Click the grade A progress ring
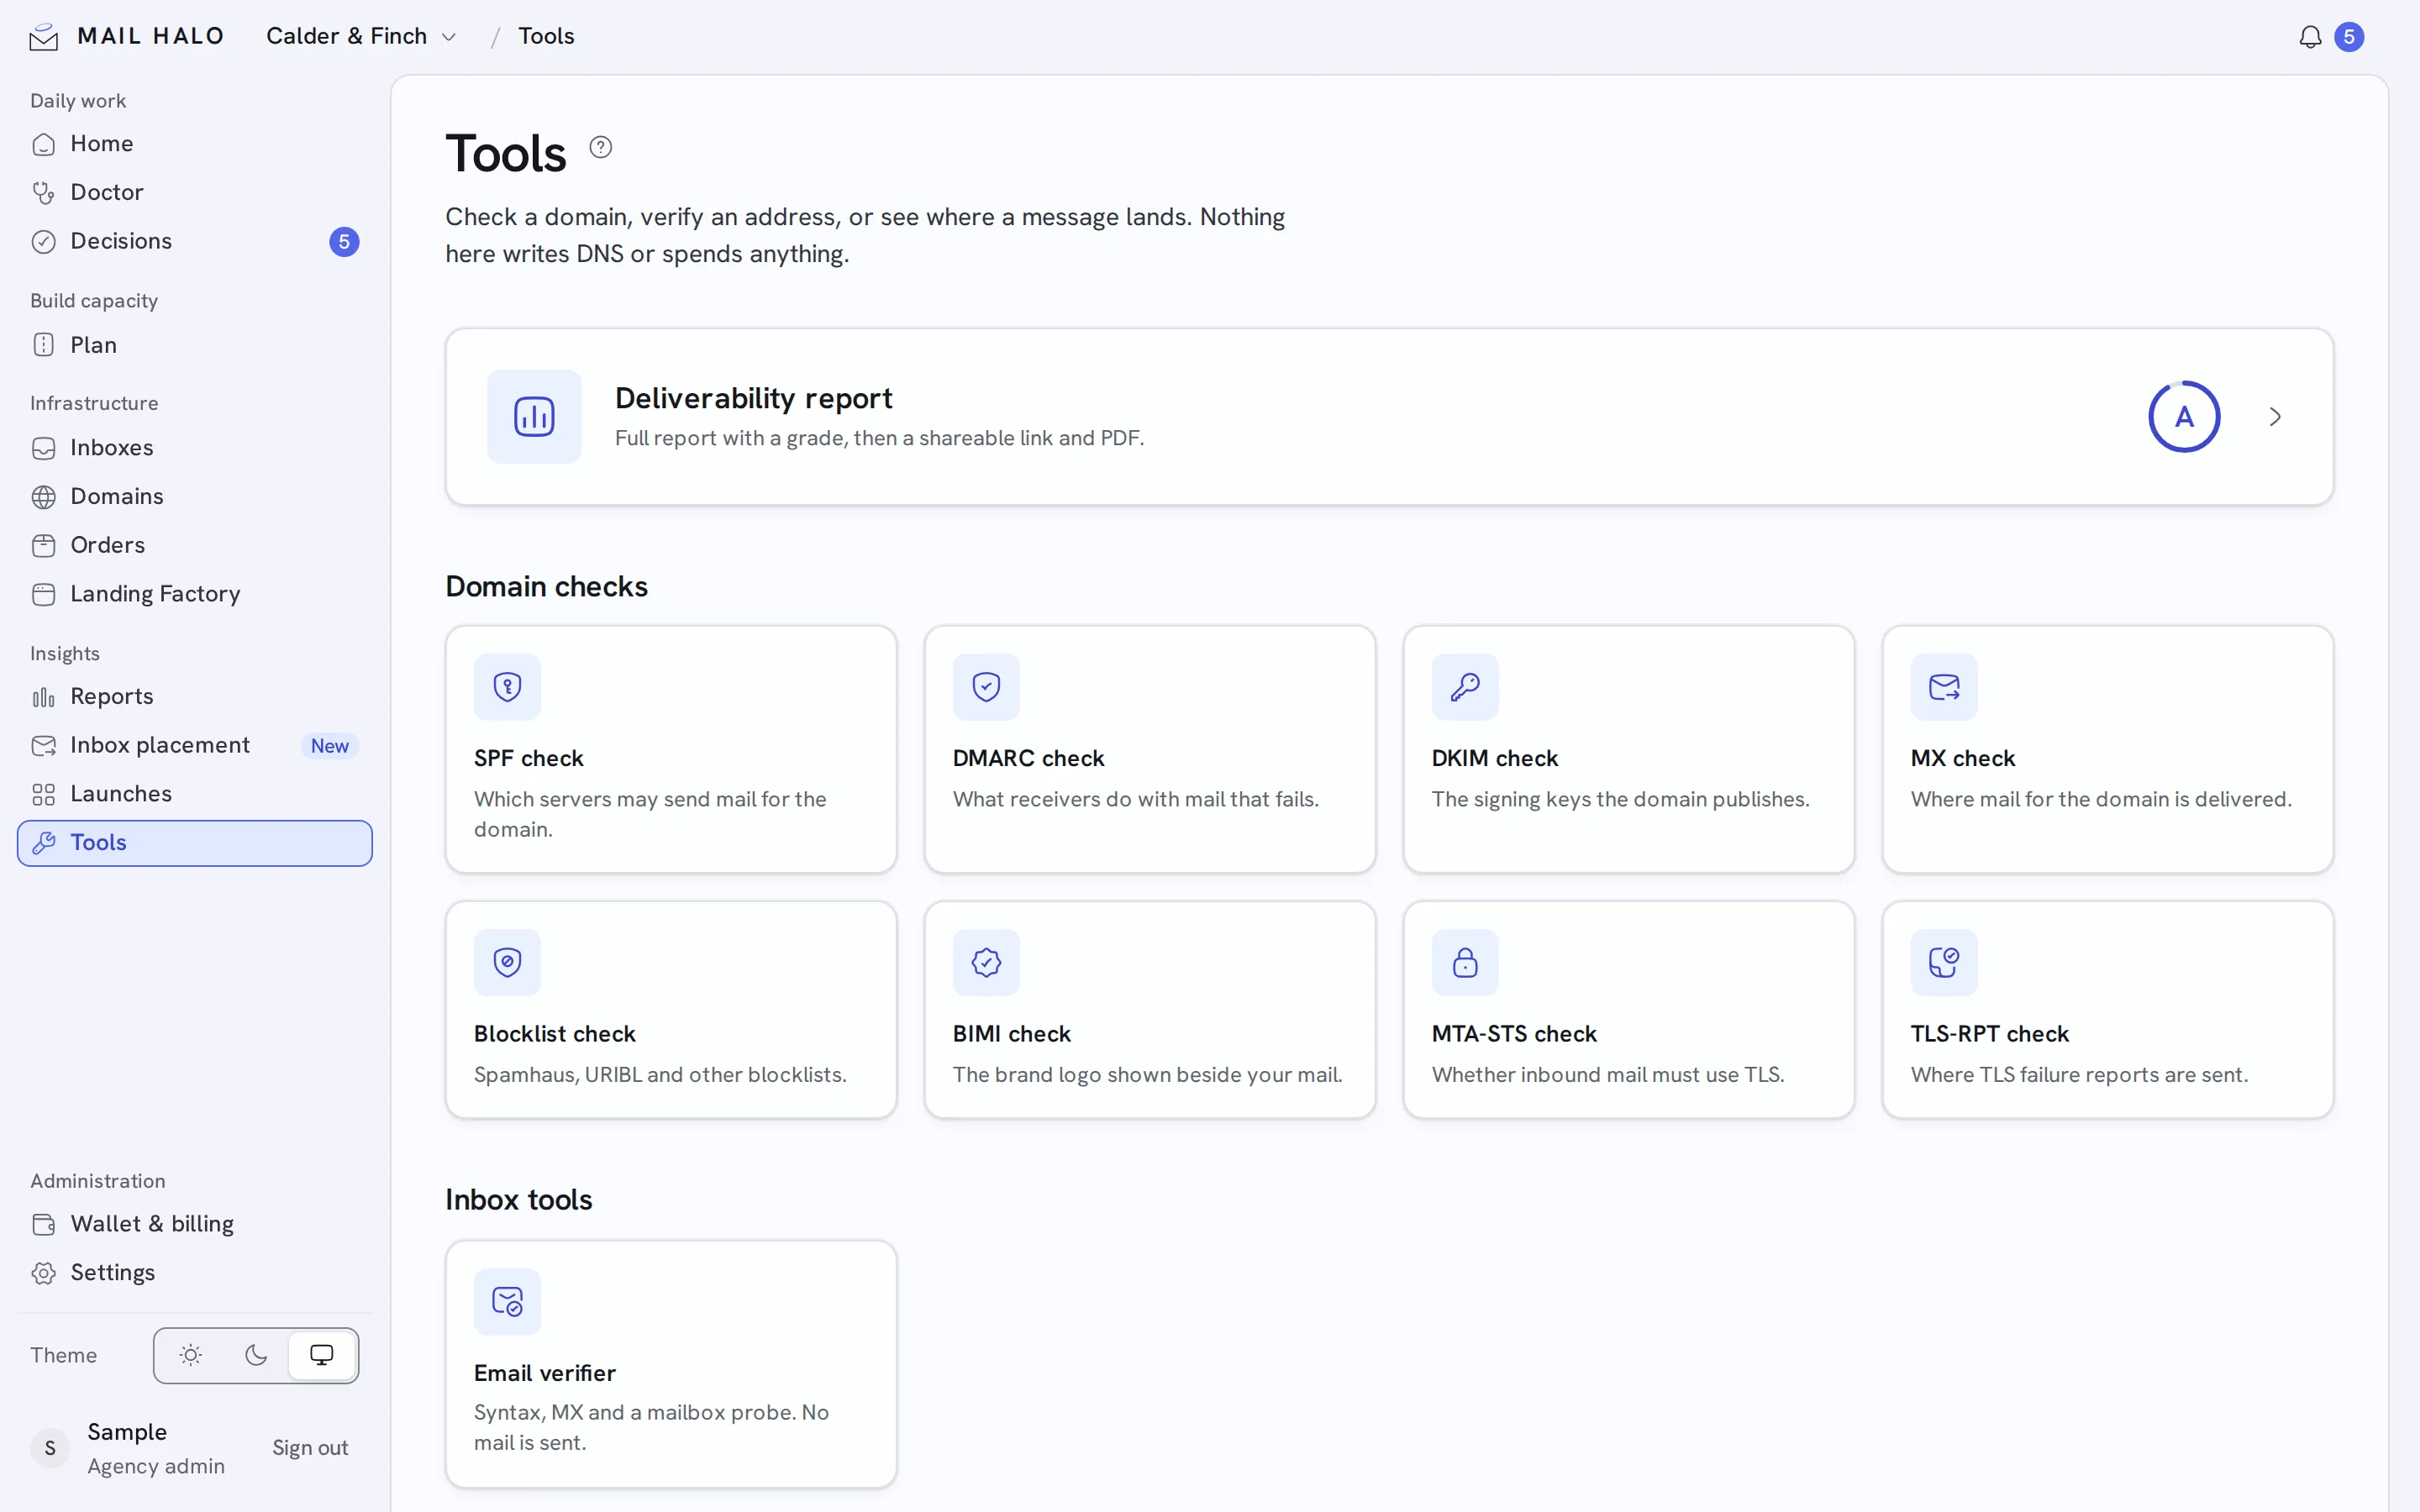This screenshot has width=2420, height=1512. (2184, 417)
